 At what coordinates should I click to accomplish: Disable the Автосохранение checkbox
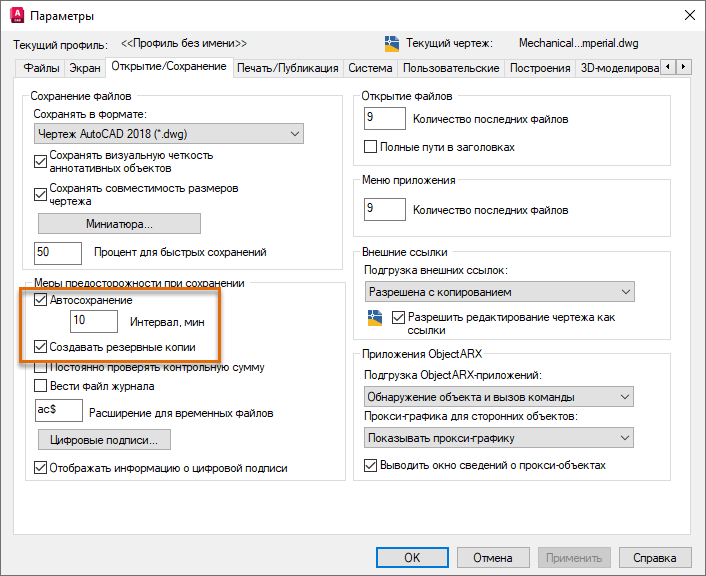41,300
